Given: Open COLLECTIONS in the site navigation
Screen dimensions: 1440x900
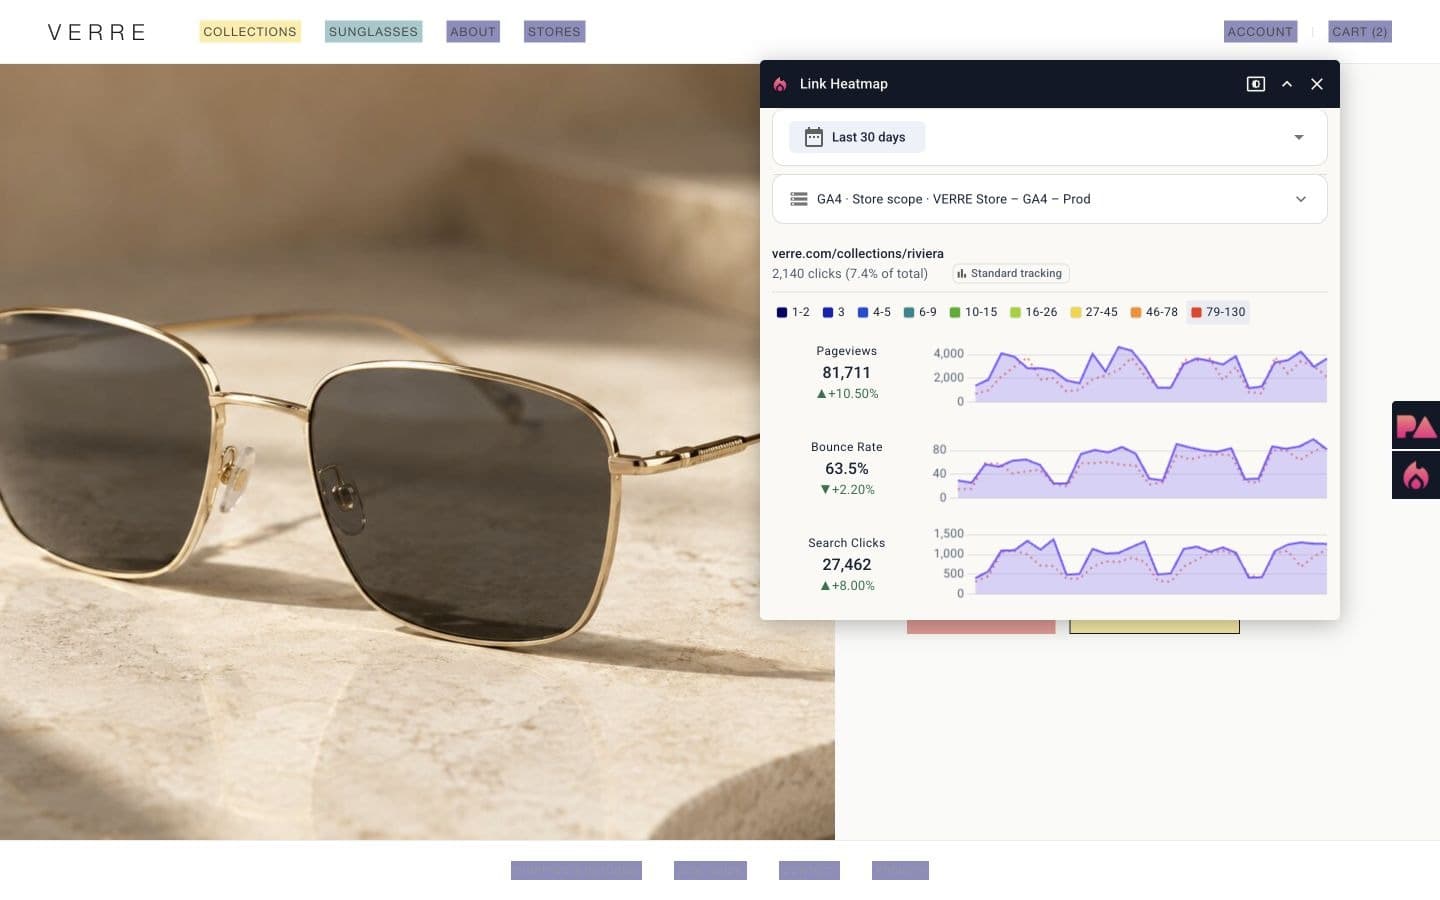Looking at the screenshot, I should 250,32.
